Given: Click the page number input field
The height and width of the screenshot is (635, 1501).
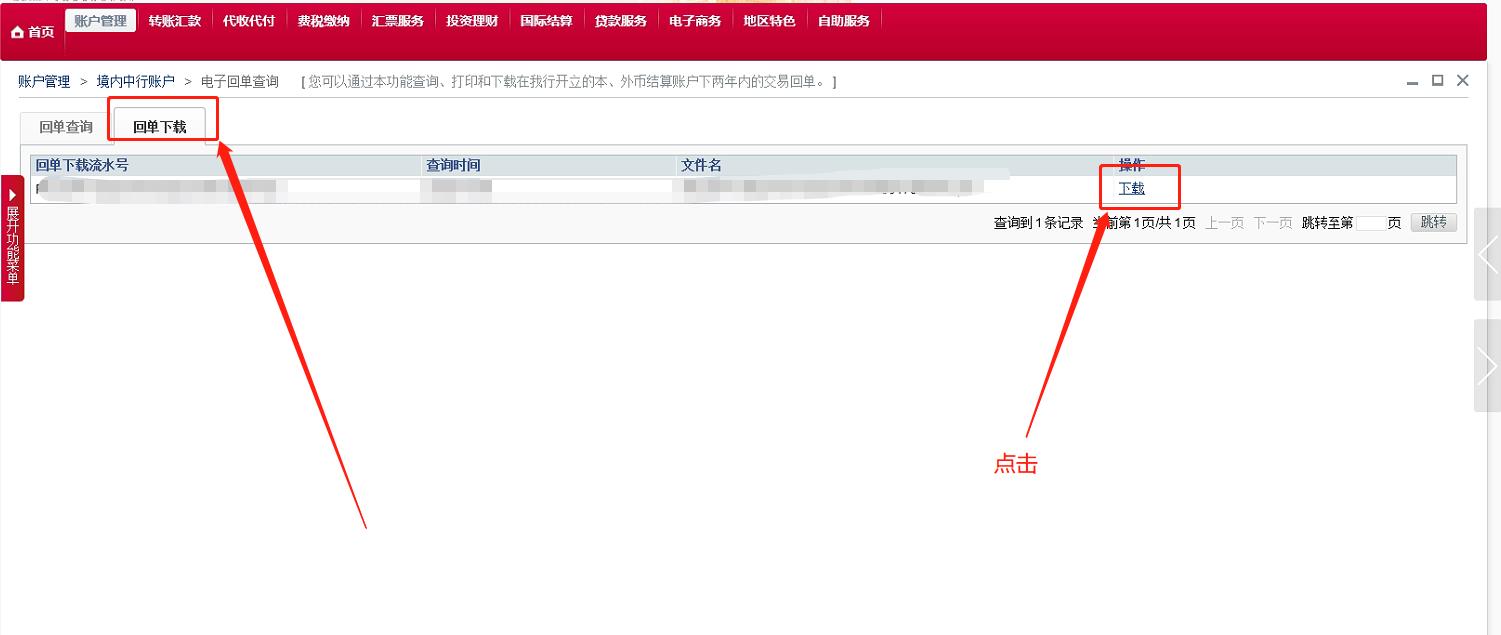Looking at the screenshot, I should (x=1373, y=223).
